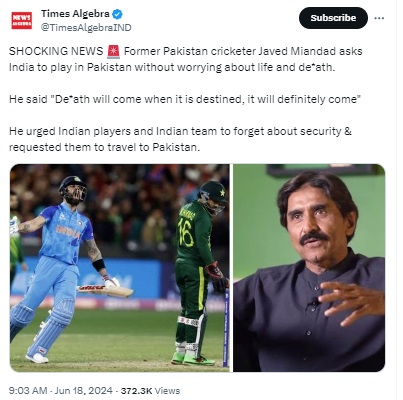The height and width of the screenshot is (400, 403).
Task: Click the lapel microphone on the black shirt
Action: 314,301
